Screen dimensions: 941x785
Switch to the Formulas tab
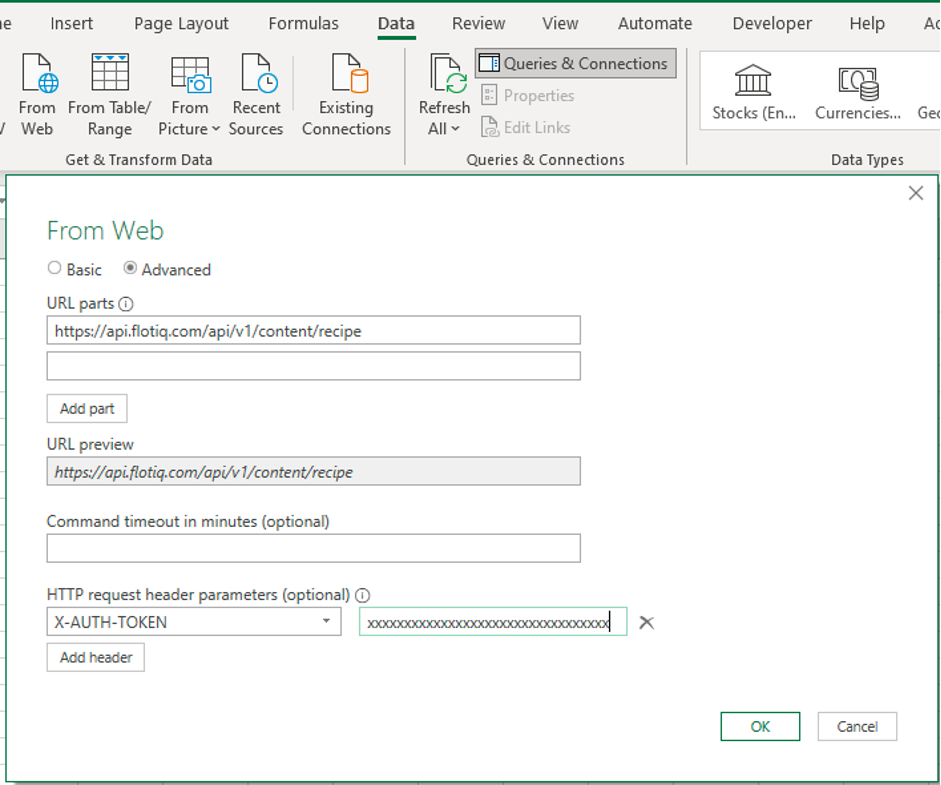(x=304, y=23)
